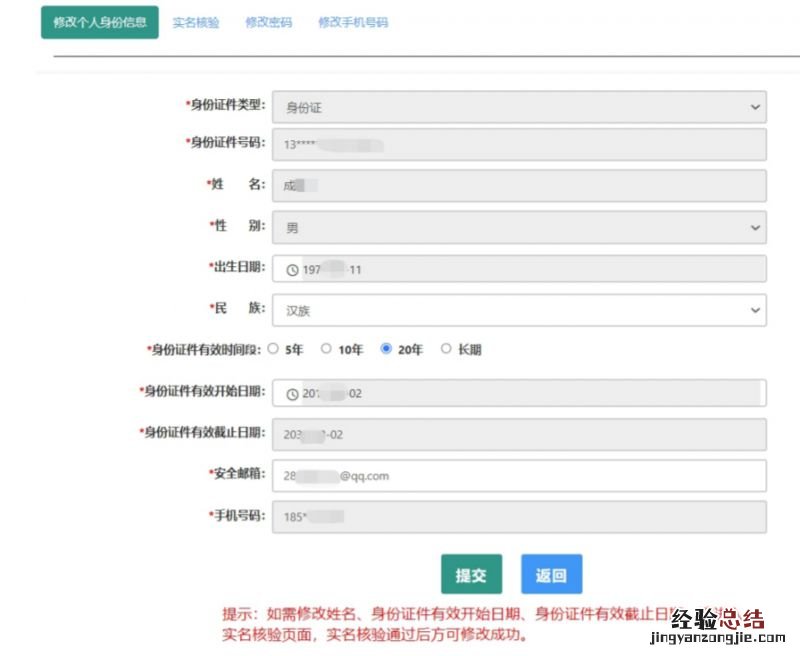The width and height of the screenshot is (800, 656).
Task: Select the 5年 validity period option
Action: [274, 350]
